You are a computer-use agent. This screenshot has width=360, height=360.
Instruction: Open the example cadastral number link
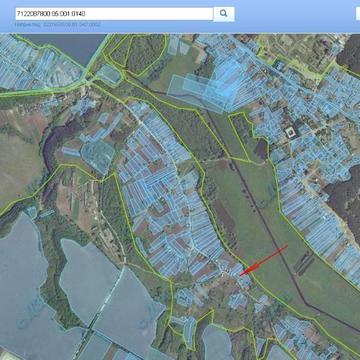coord(57,24)
